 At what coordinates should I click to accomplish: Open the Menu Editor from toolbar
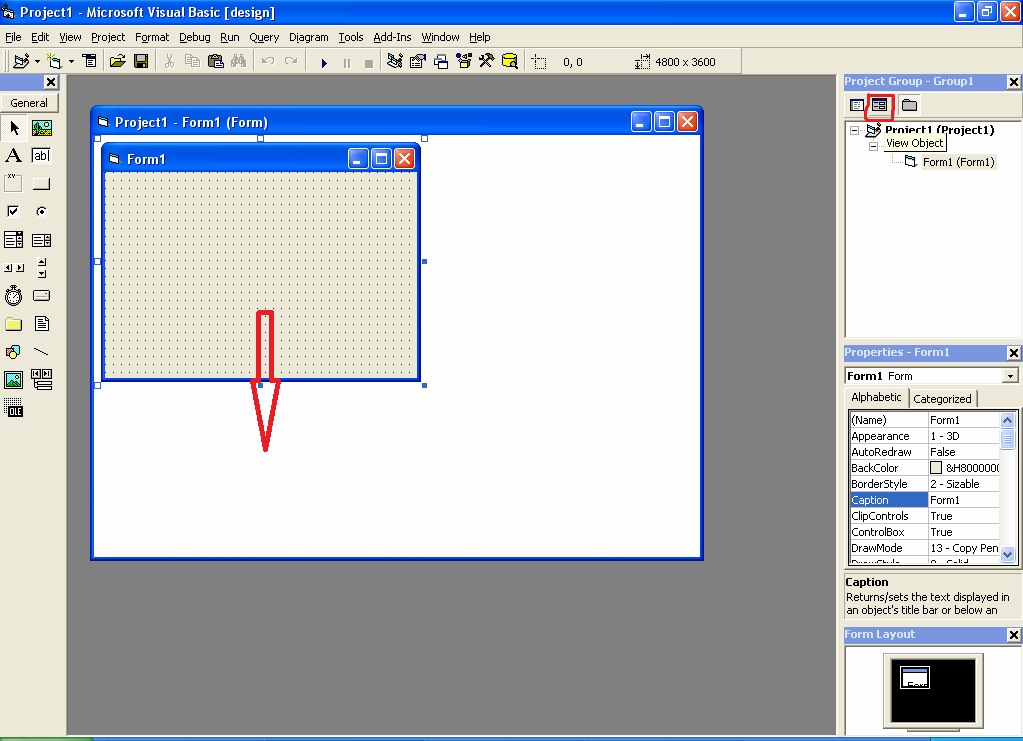tap(89, 61)
